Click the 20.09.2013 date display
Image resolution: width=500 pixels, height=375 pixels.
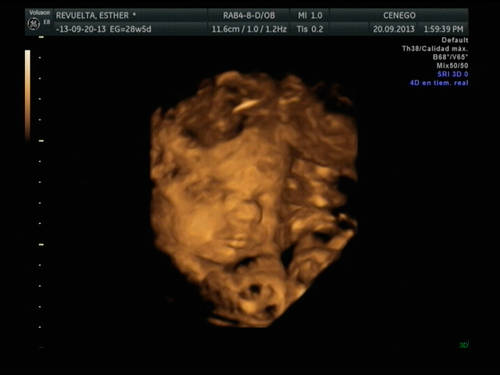tap(394, 29)
